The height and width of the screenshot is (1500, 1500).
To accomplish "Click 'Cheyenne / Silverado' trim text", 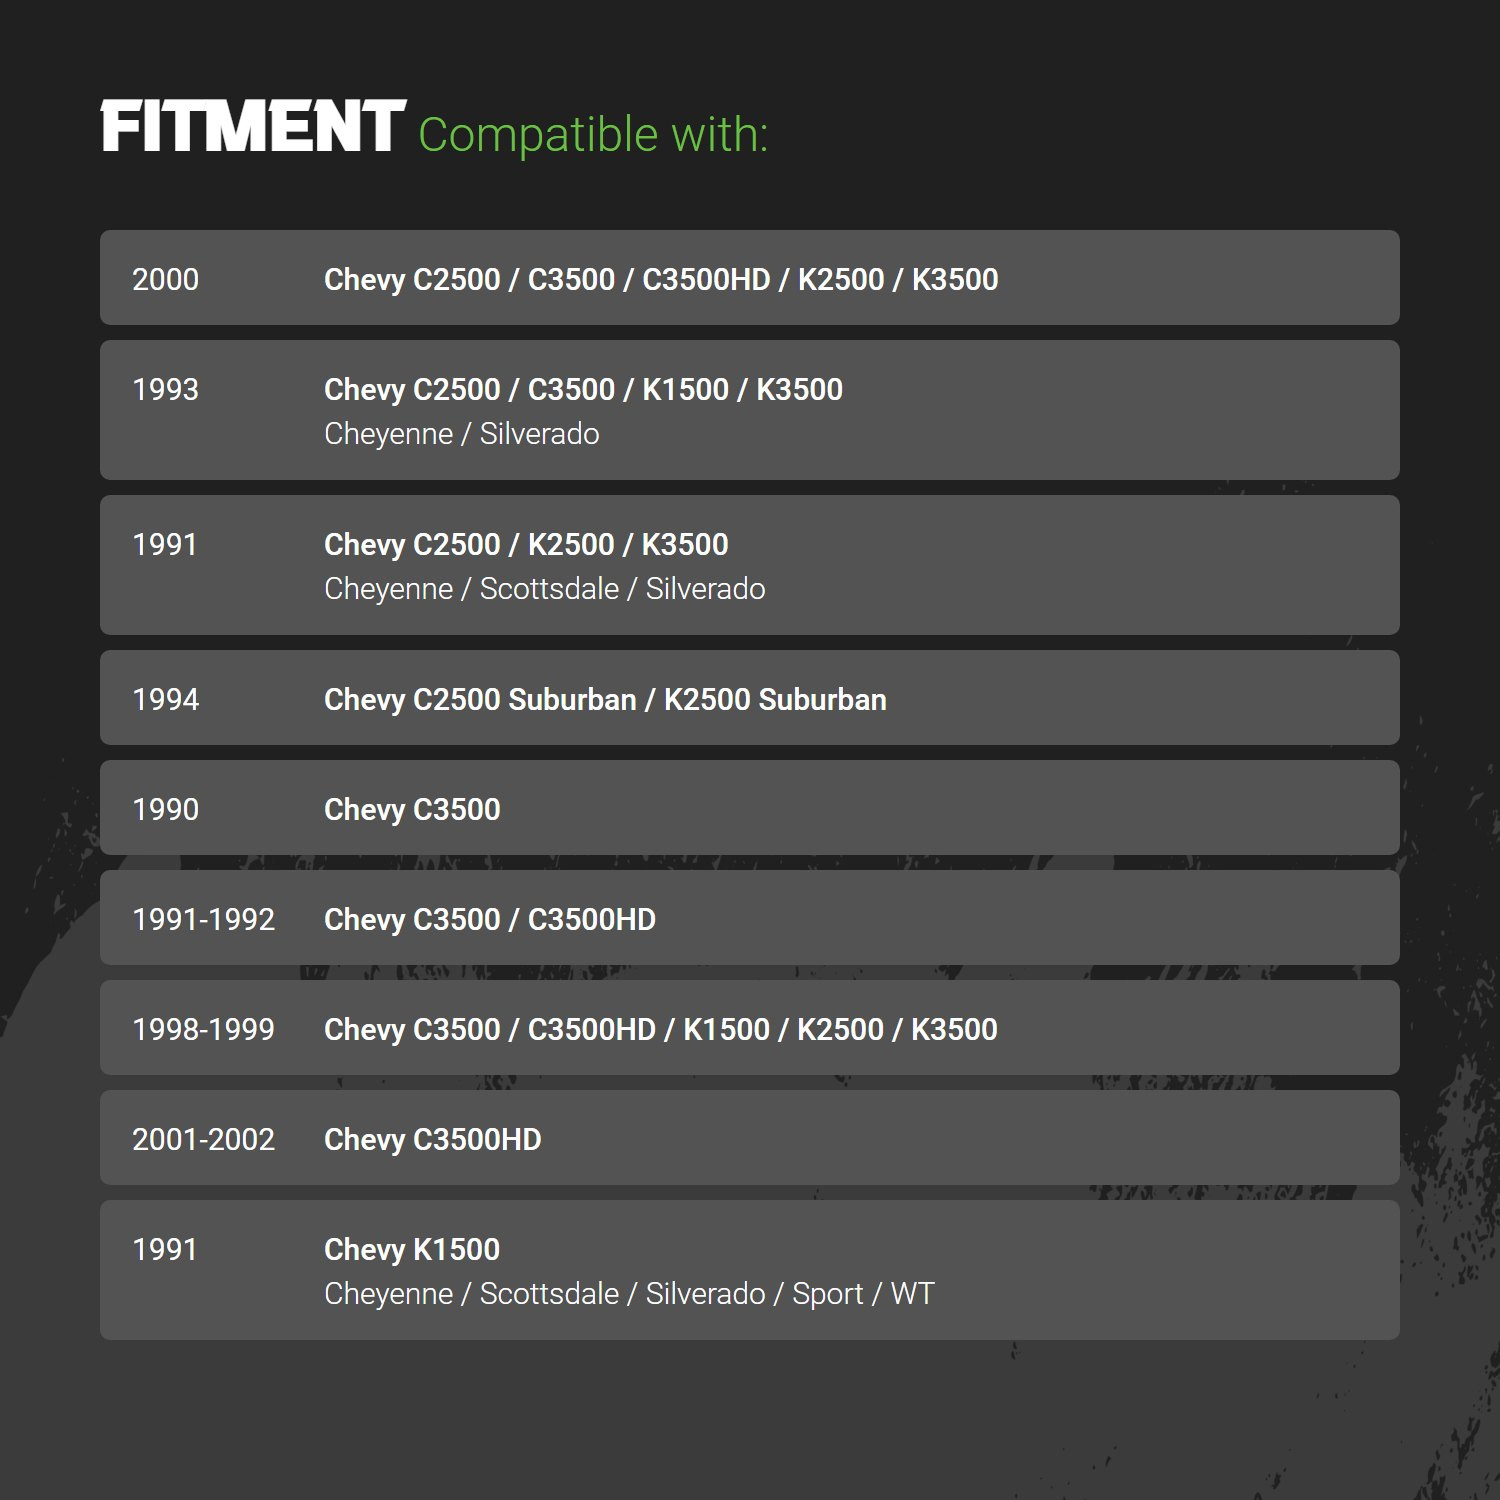I will tap(462, 434).
